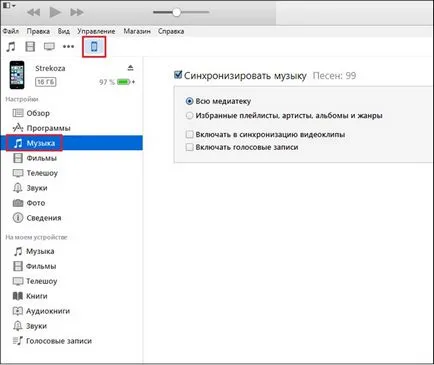This screenshot has height=365, width=434.
Task: Click the fast-forward next track button
Action: pyautogui.click(x=77, y=13)
